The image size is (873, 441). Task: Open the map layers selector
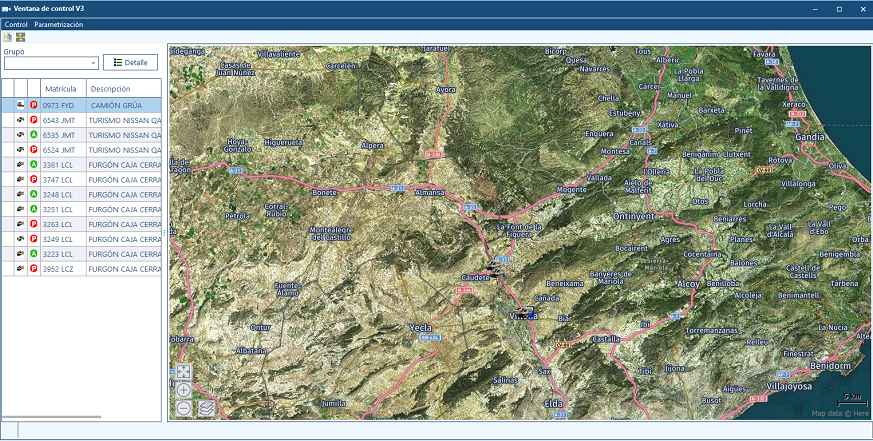coord(206,408)
